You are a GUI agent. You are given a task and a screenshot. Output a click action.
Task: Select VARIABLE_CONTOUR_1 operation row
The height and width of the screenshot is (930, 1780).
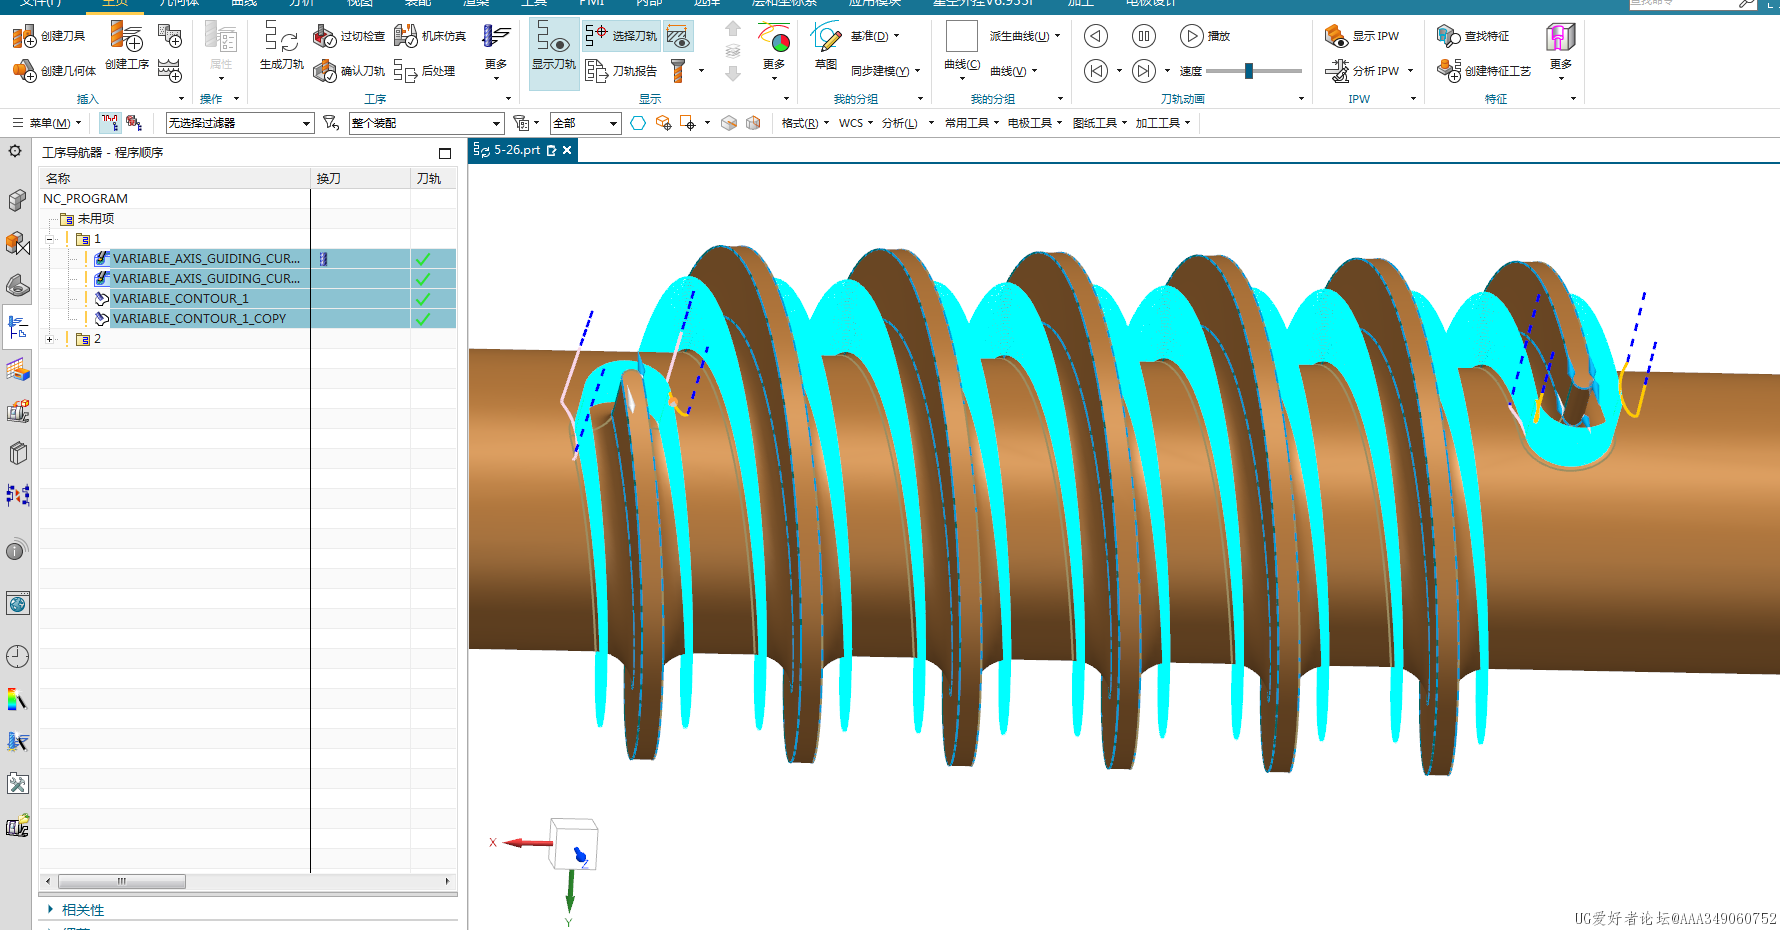pos(248,299)
